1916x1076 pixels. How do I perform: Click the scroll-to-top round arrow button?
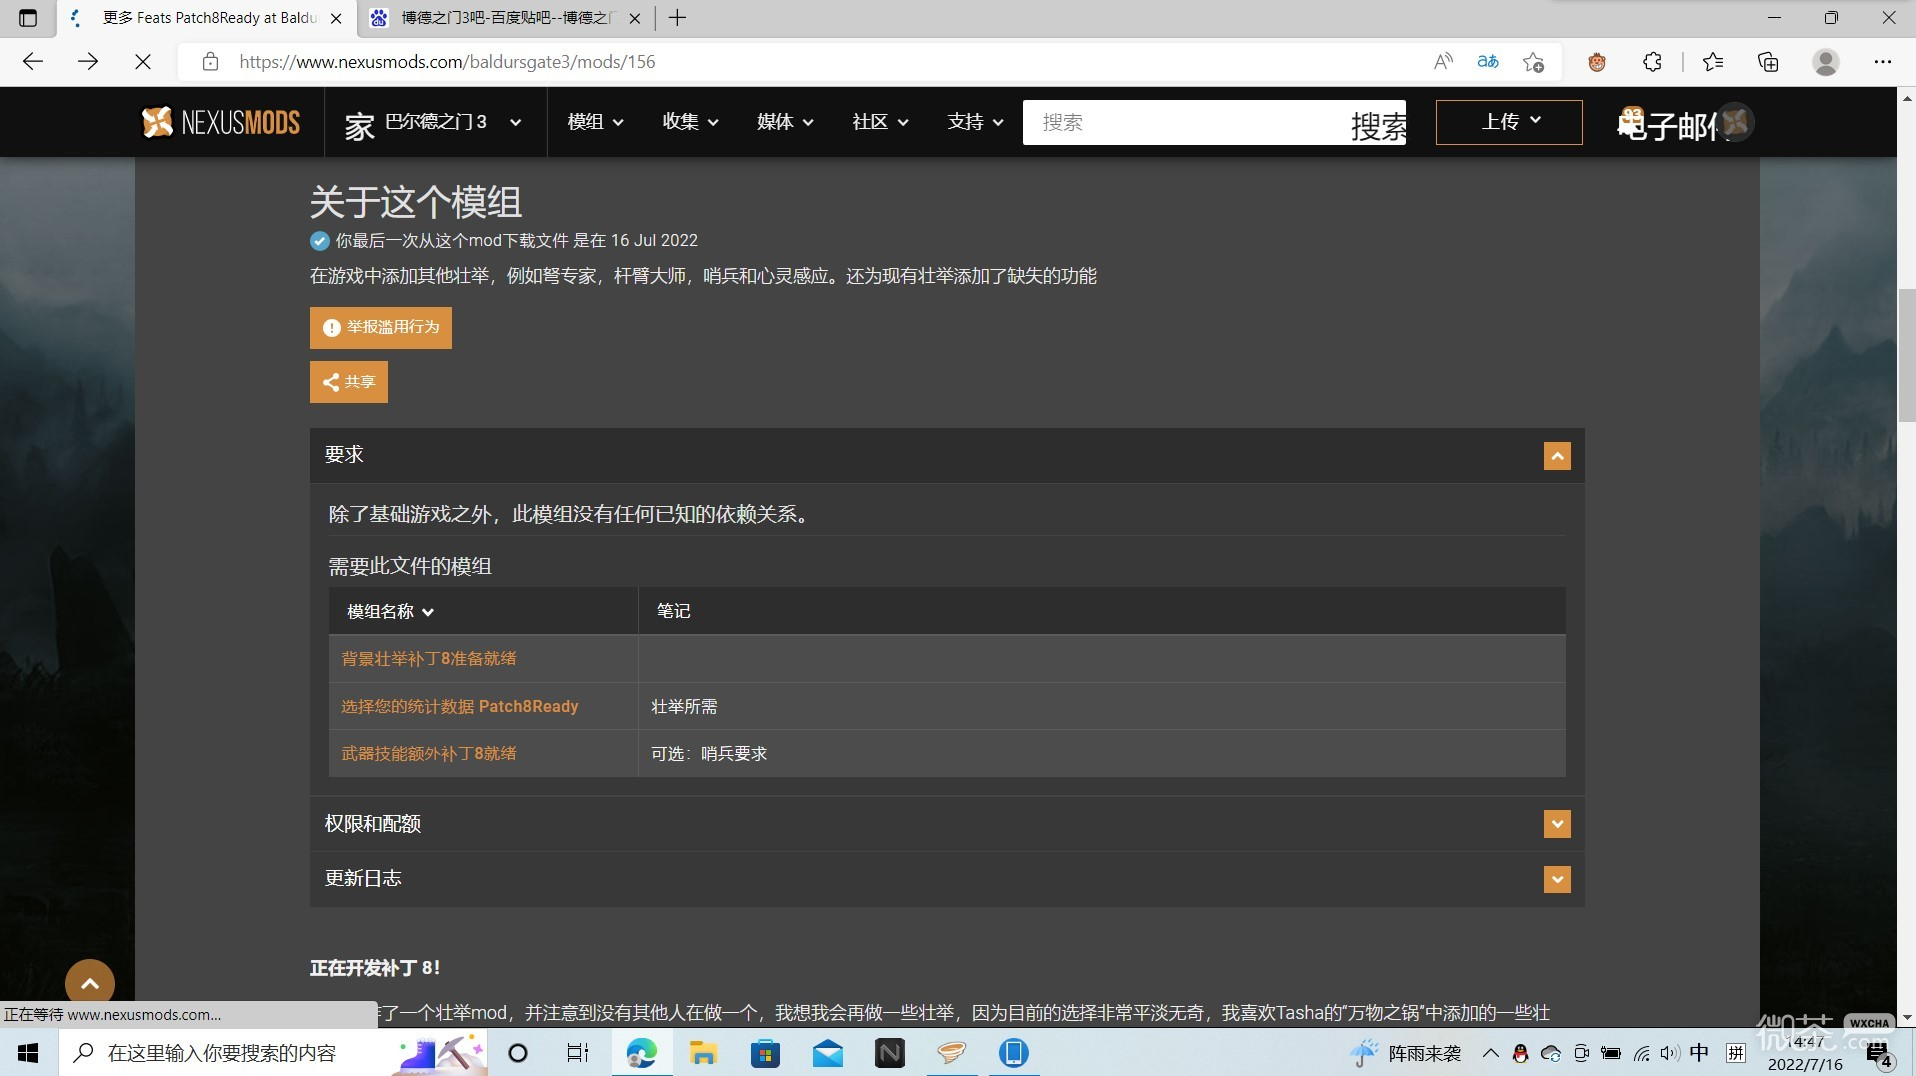[90, 983]
